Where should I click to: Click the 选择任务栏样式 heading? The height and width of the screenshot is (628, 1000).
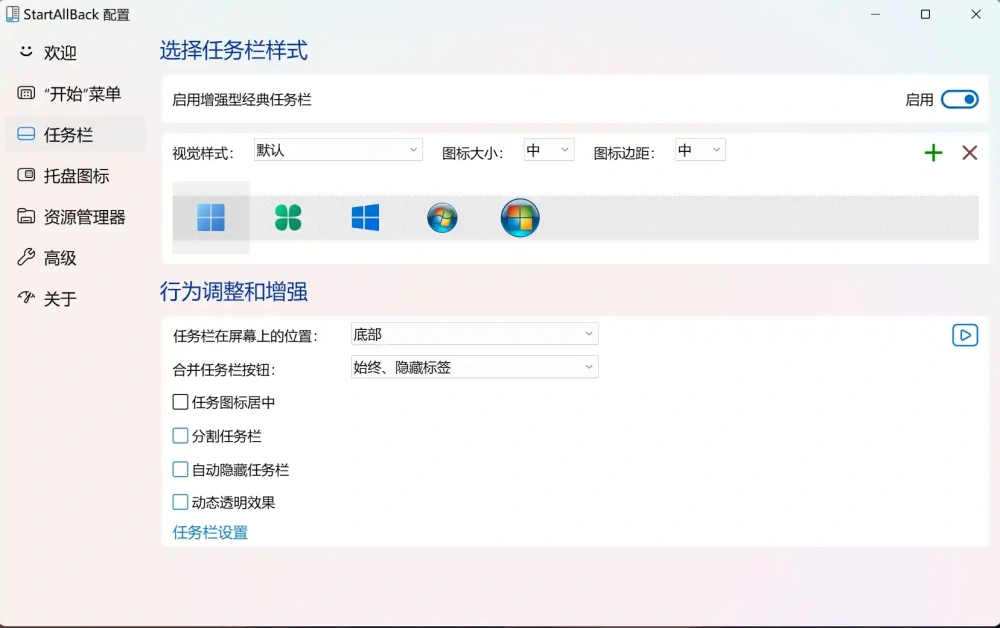[233, 50]
